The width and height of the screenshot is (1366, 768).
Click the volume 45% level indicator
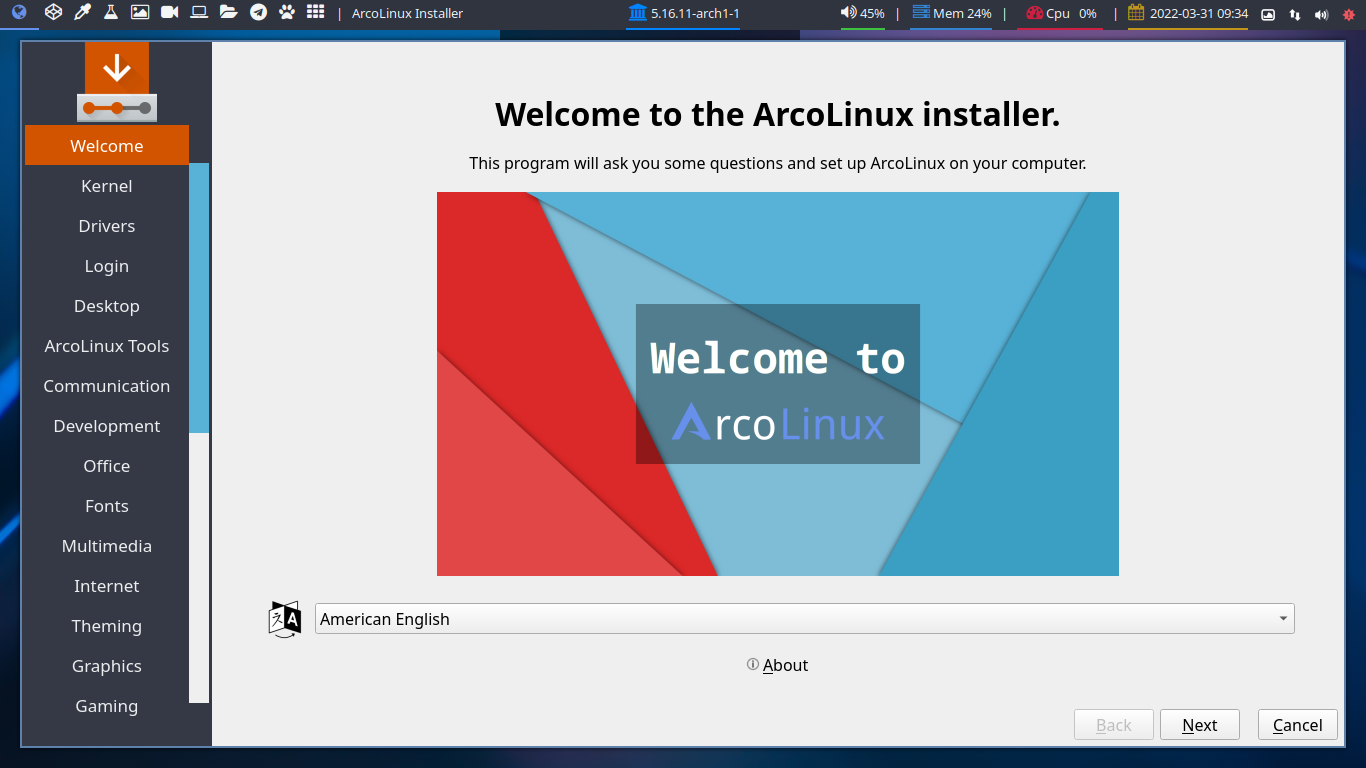863,14
